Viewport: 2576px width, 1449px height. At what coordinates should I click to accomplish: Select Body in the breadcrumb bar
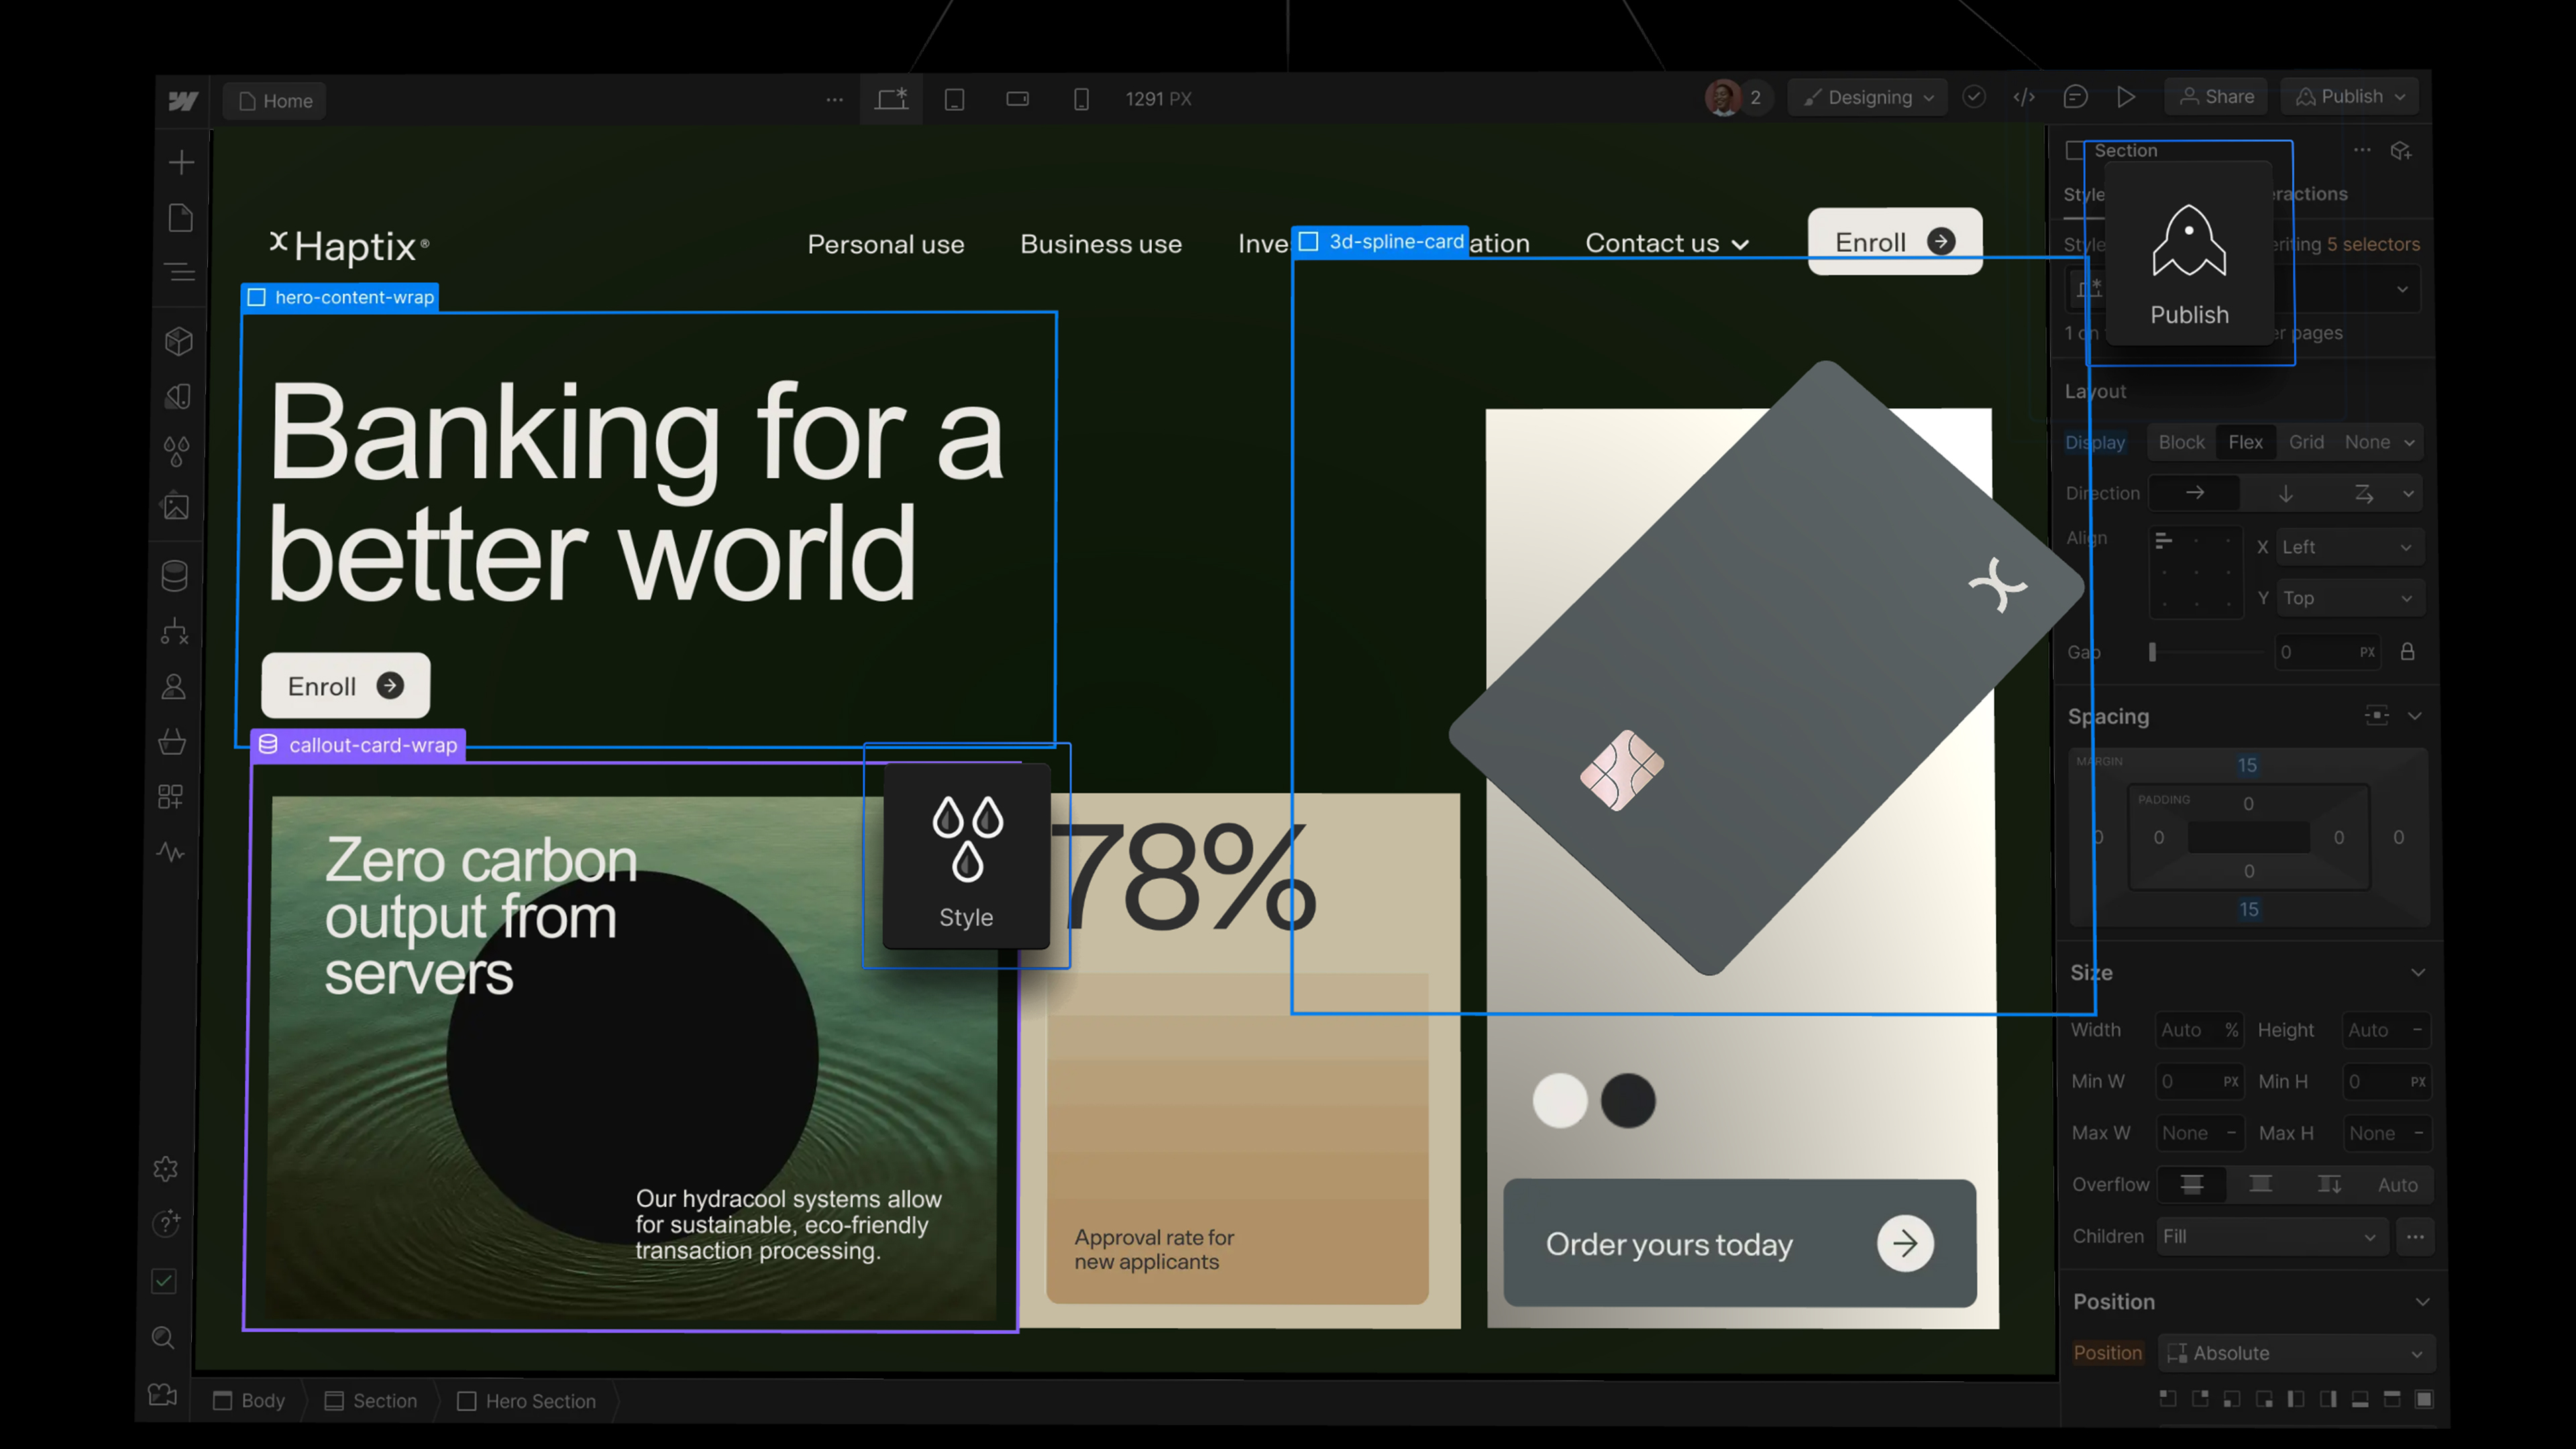[x=249, y=1400]
